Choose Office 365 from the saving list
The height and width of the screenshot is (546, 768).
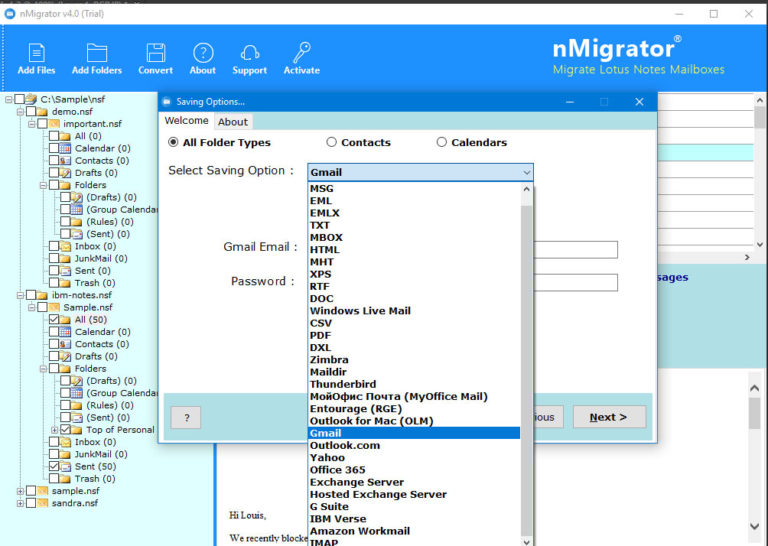tap(414, 470)
